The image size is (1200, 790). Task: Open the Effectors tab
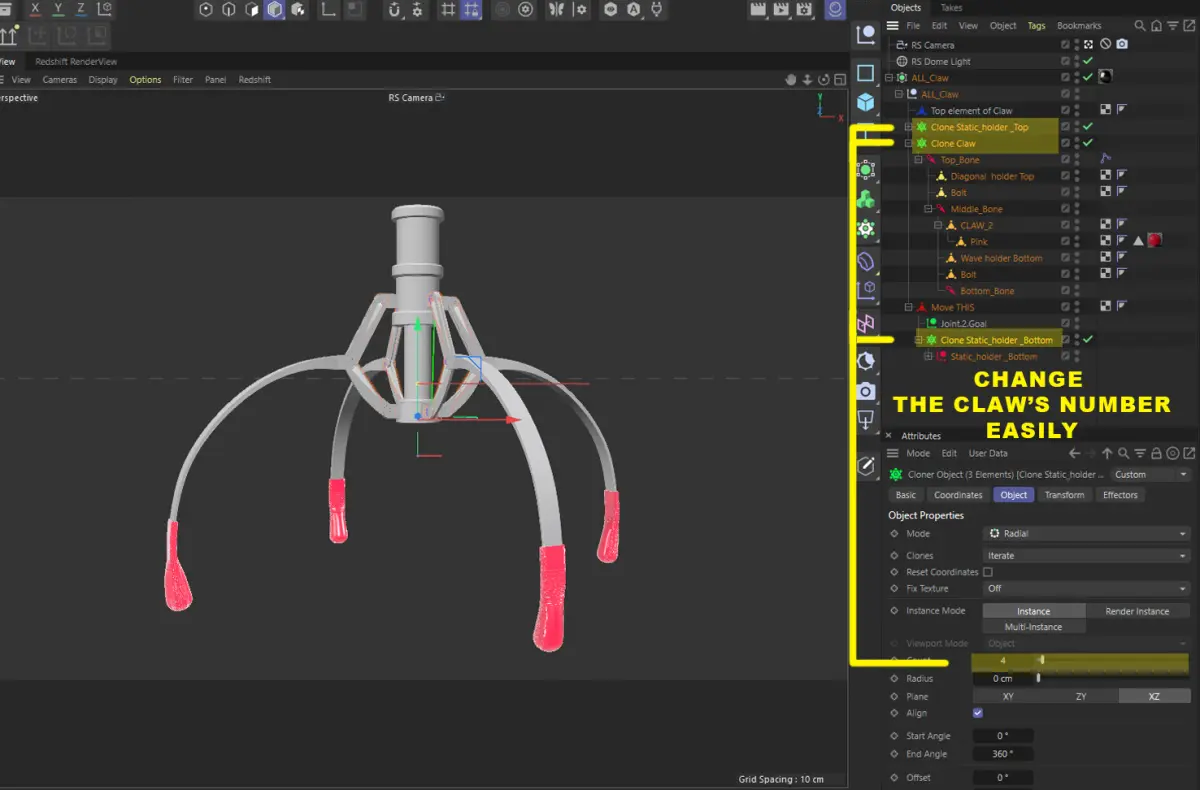[x=1120, y=495]
